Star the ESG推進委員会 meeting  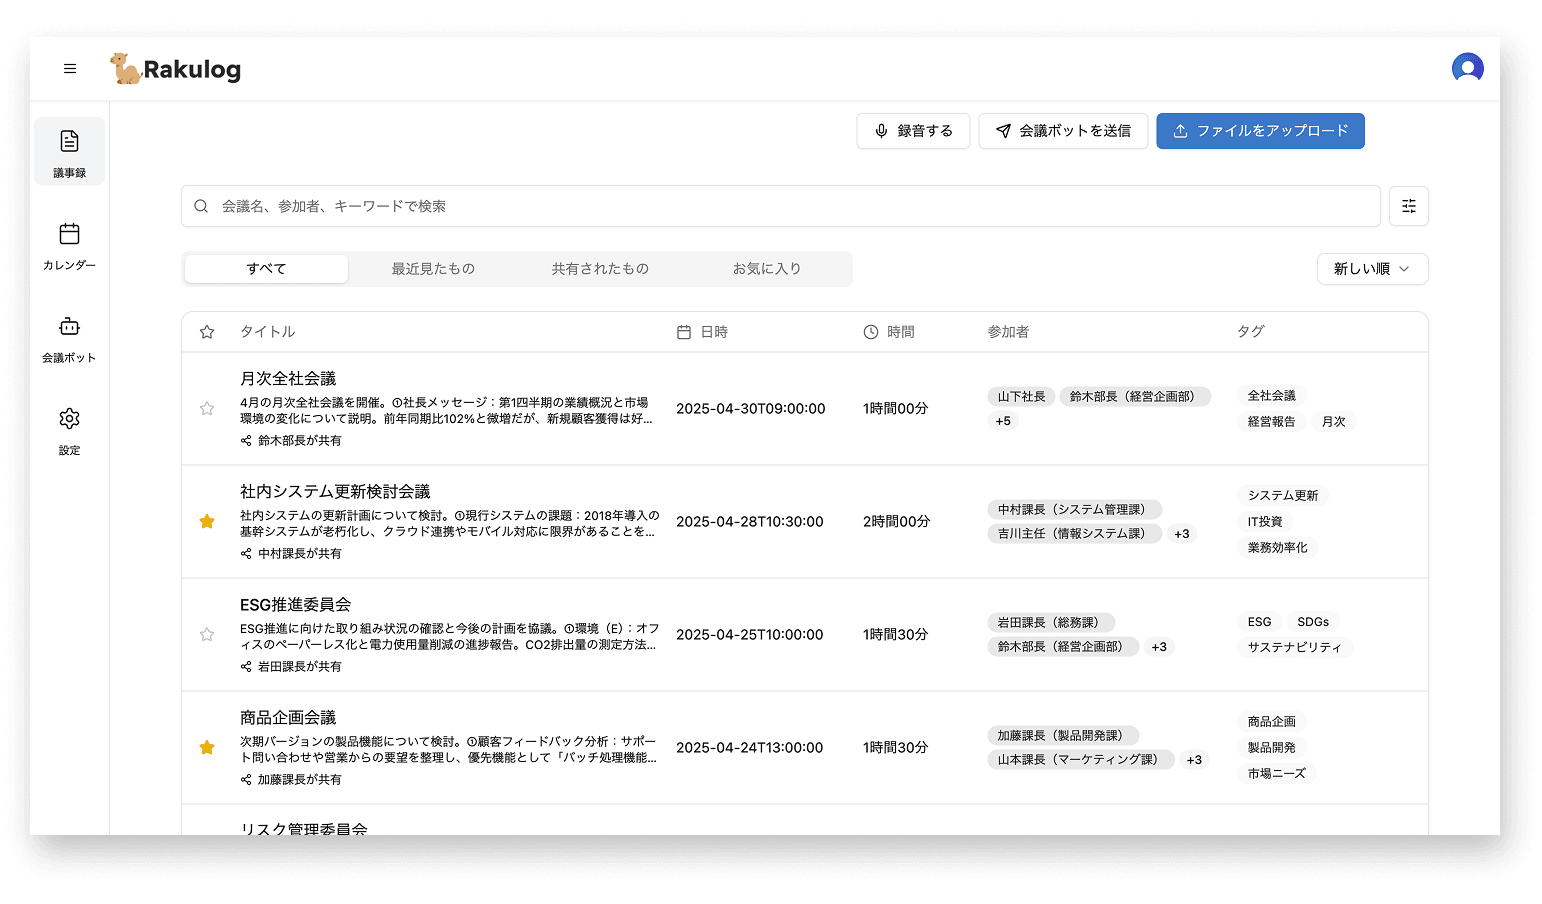pyautogui.click(x=207, y=634)
